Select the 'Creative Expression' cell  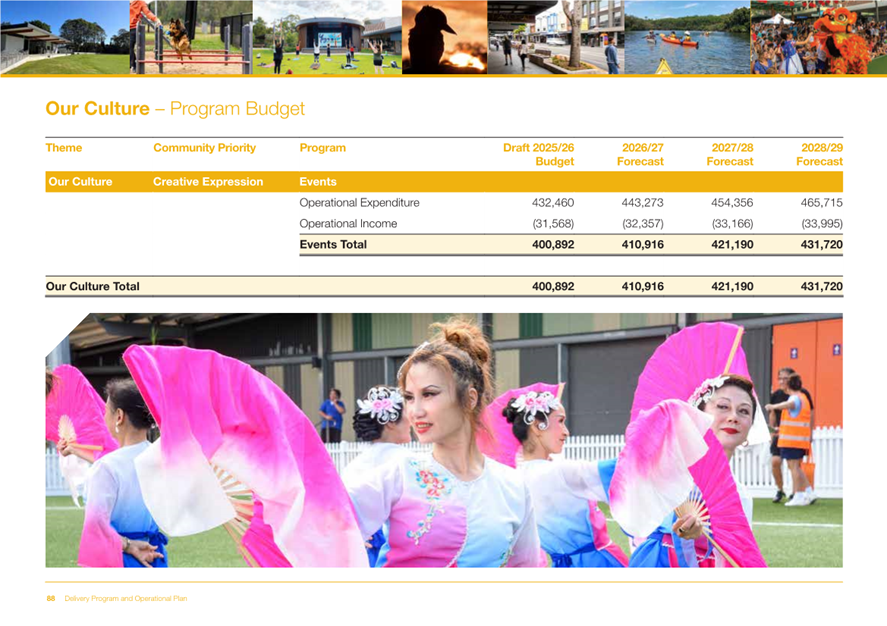coord(208,182)
